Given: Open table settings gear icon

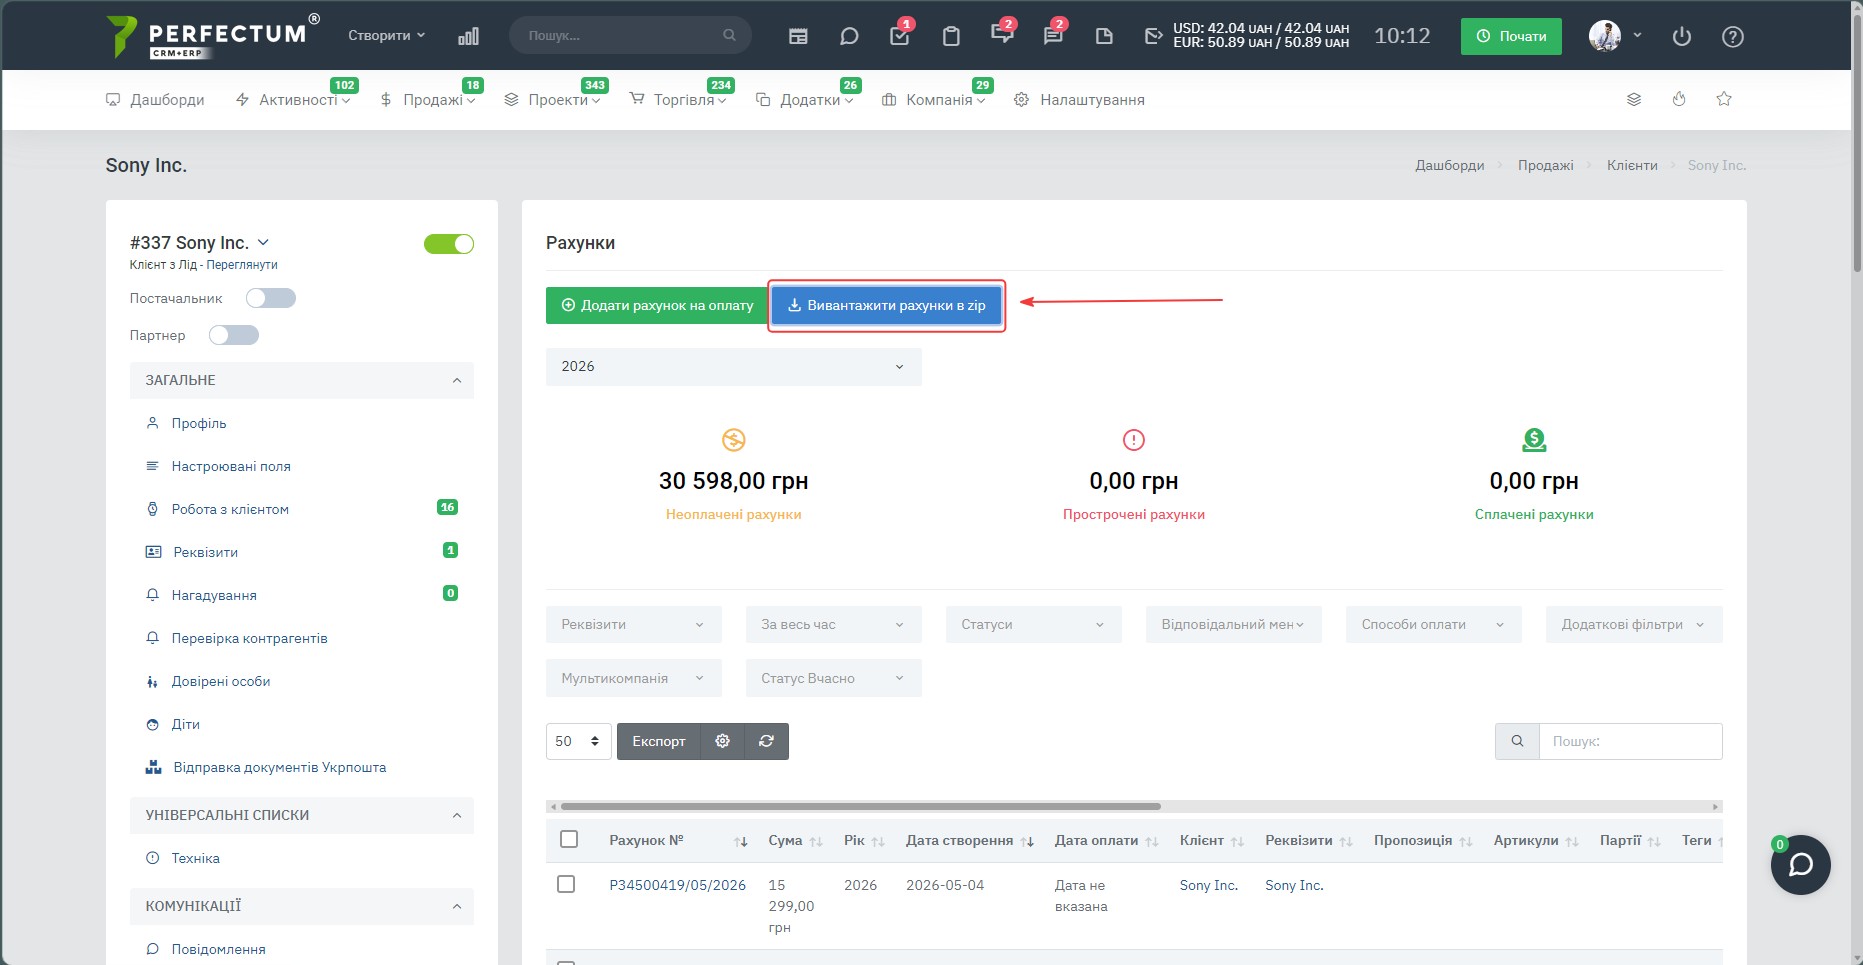Looking at the screenshot, I should (x=723, y=741).
